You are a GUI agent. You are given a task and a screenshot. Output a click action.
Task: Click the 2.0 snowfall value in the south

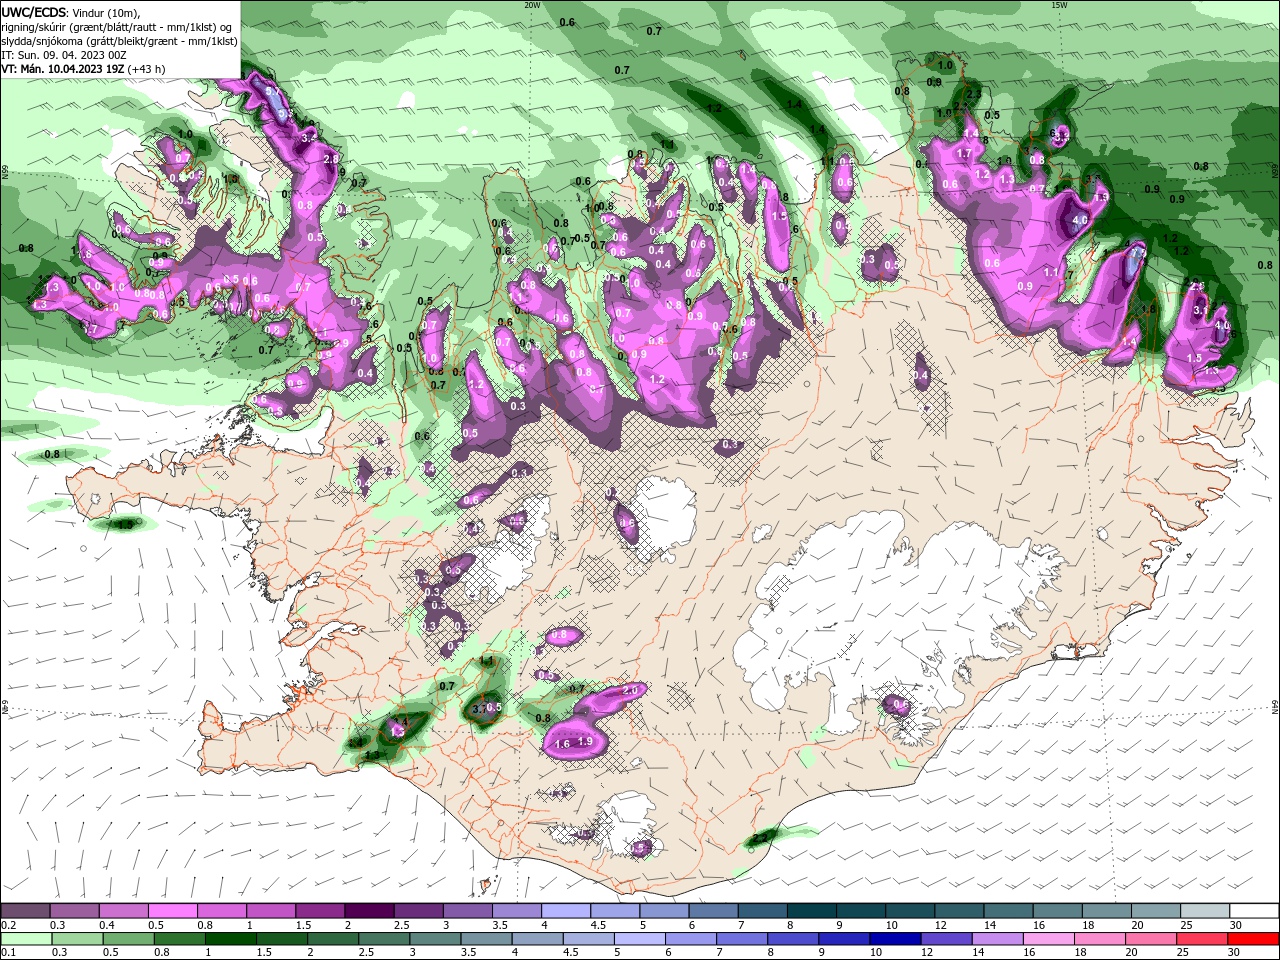630,690
